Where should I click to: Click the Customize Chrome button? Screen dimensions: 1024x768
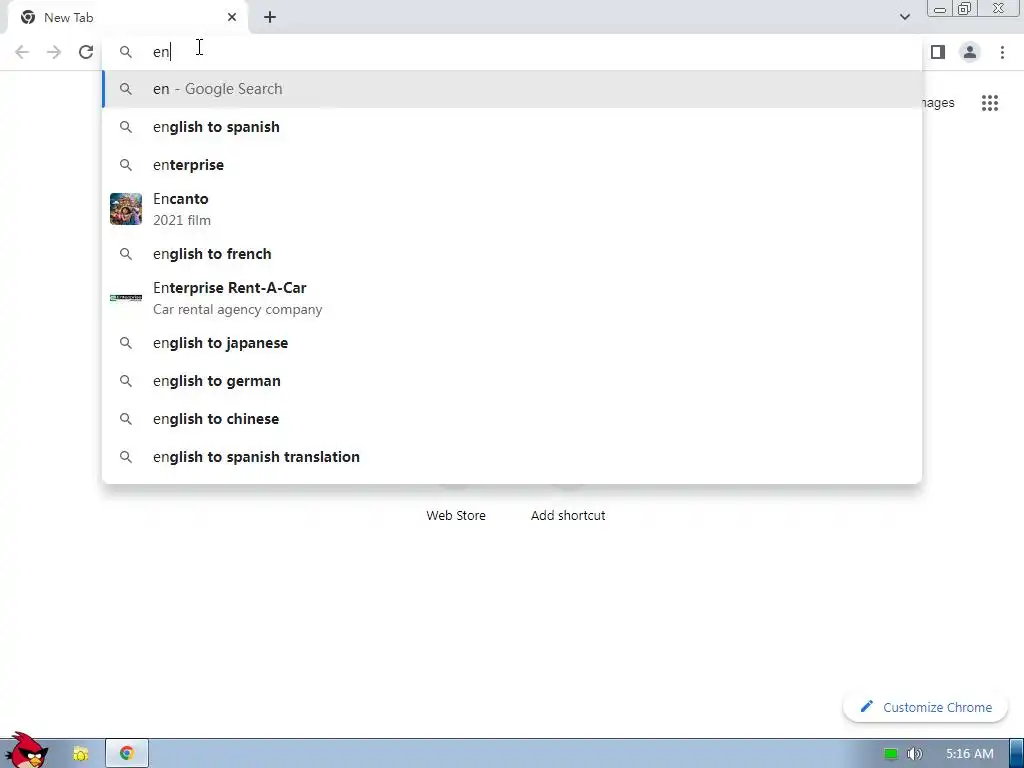[x=925, y=707]
